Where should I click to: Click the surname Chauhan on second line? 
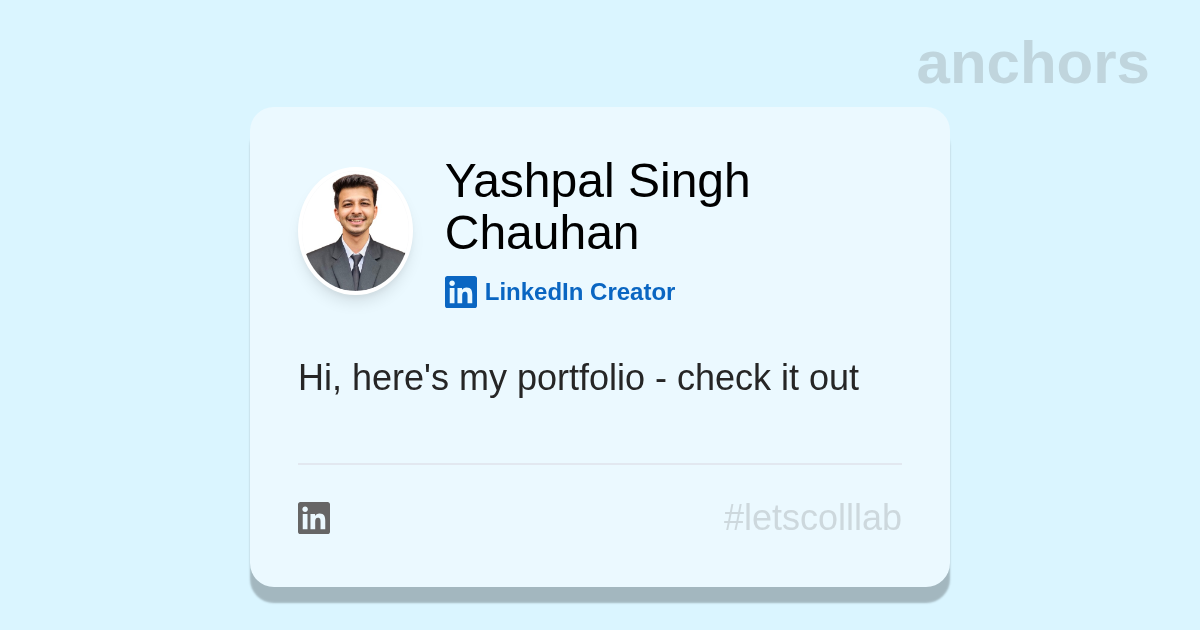click(541, 233)
